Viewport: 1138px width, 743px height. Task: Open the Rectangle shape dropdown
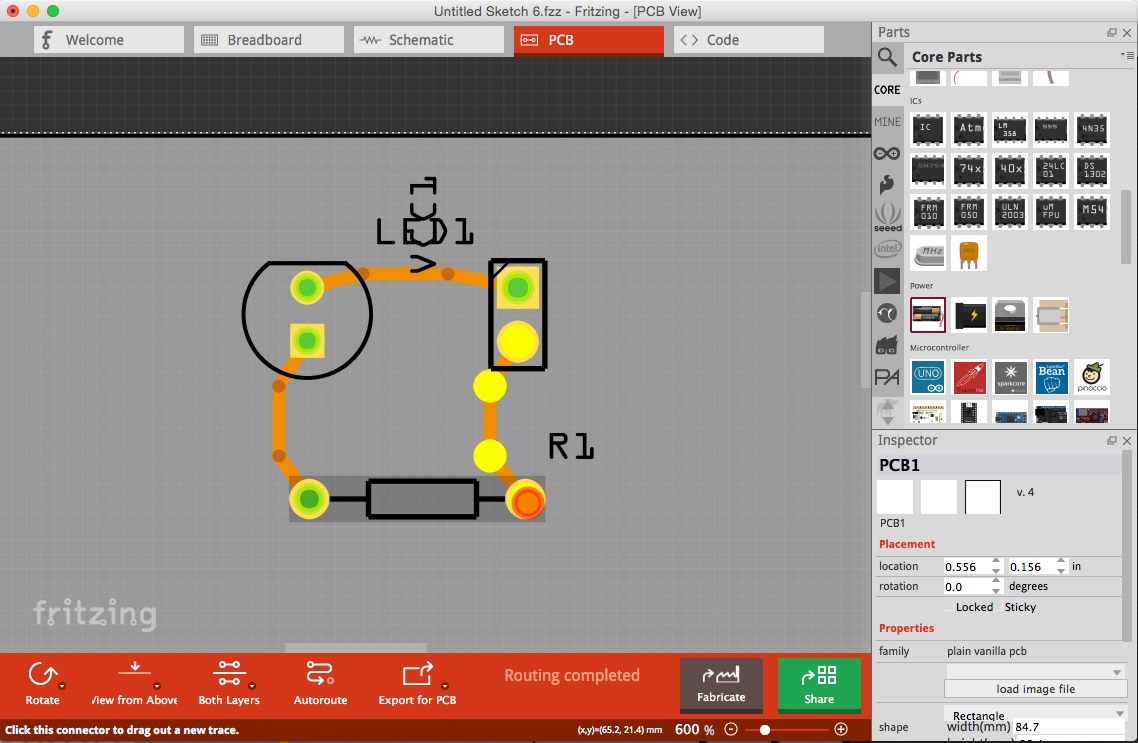tap(1036, 715)
